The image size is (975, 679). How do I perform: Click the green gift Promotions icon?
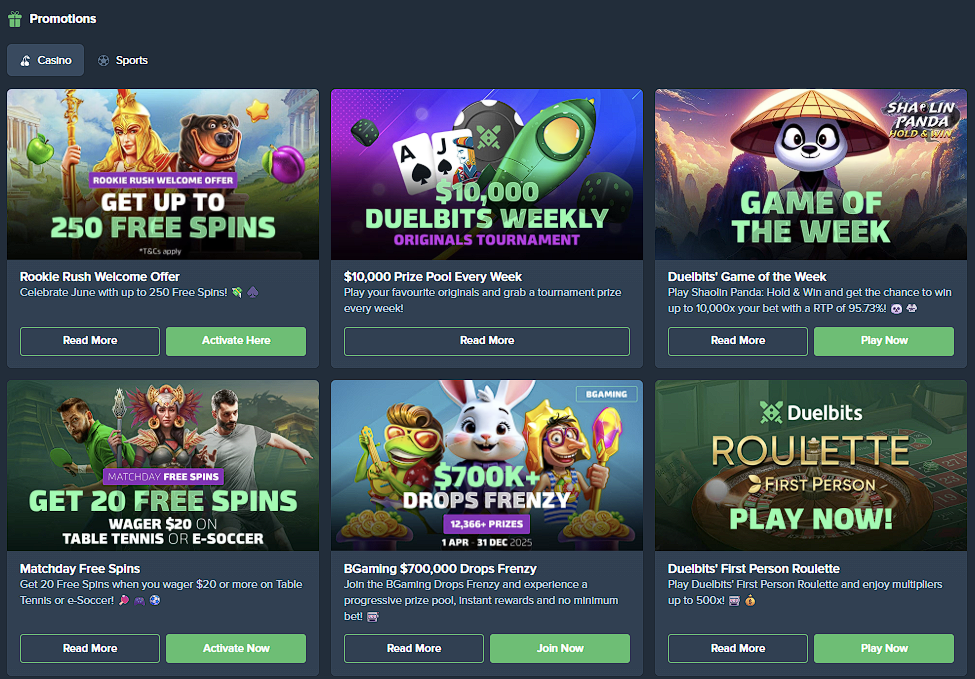coord(15,19)
